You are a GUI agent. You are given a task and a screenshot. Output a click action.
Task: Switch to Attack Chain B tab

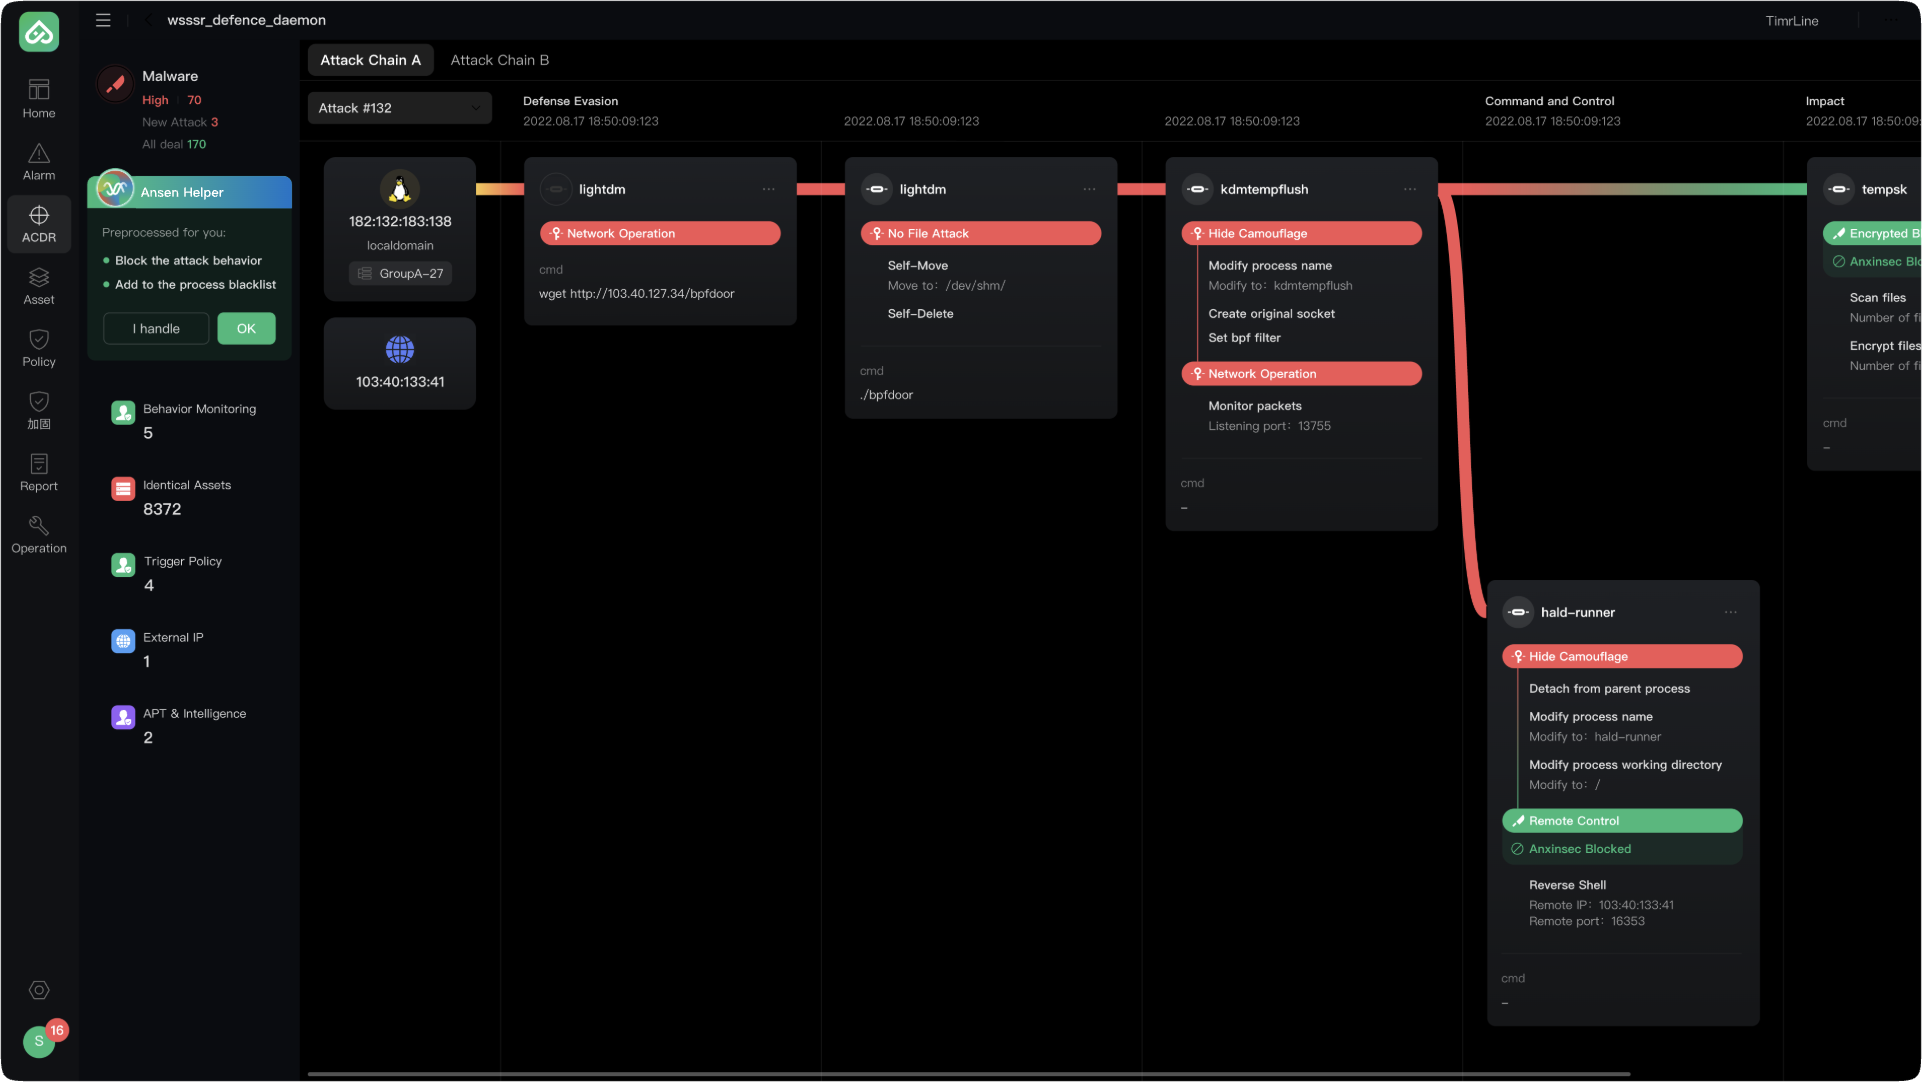click(x=499, y=60)
